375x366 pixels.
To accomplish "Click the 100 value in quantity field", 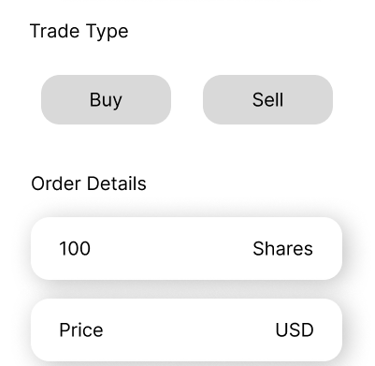I will click(x=75, y=249).
